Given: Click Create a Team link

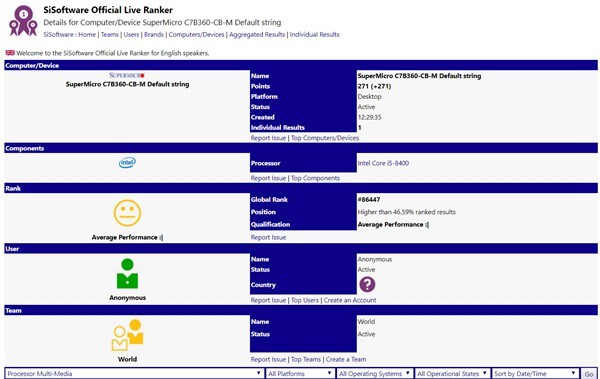Looking at the screenshot, I should tap(346, 359).
